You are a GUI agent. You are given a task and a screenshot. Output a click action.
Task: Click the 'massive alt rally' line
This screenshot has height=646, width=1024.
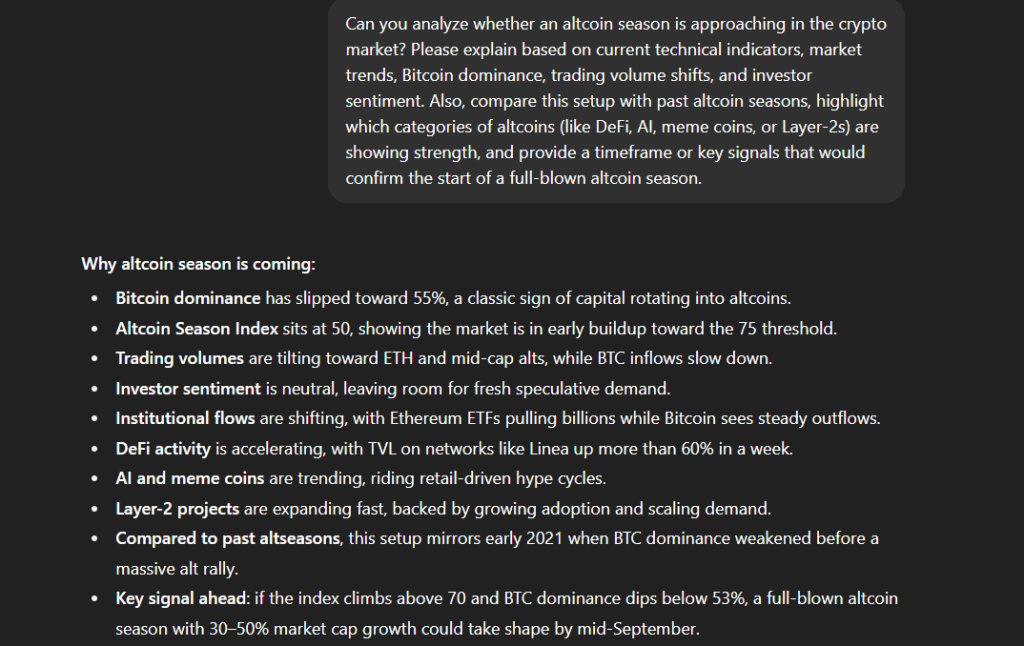pos(176,569)
